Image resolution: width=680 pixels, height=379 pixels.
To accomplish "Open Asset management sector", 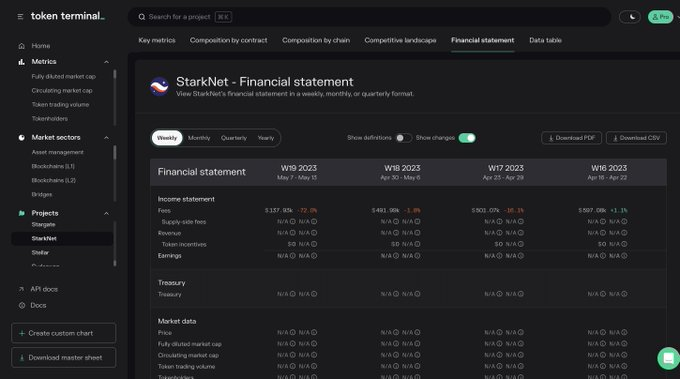I will pyautogui.click(x=57, y=152).
